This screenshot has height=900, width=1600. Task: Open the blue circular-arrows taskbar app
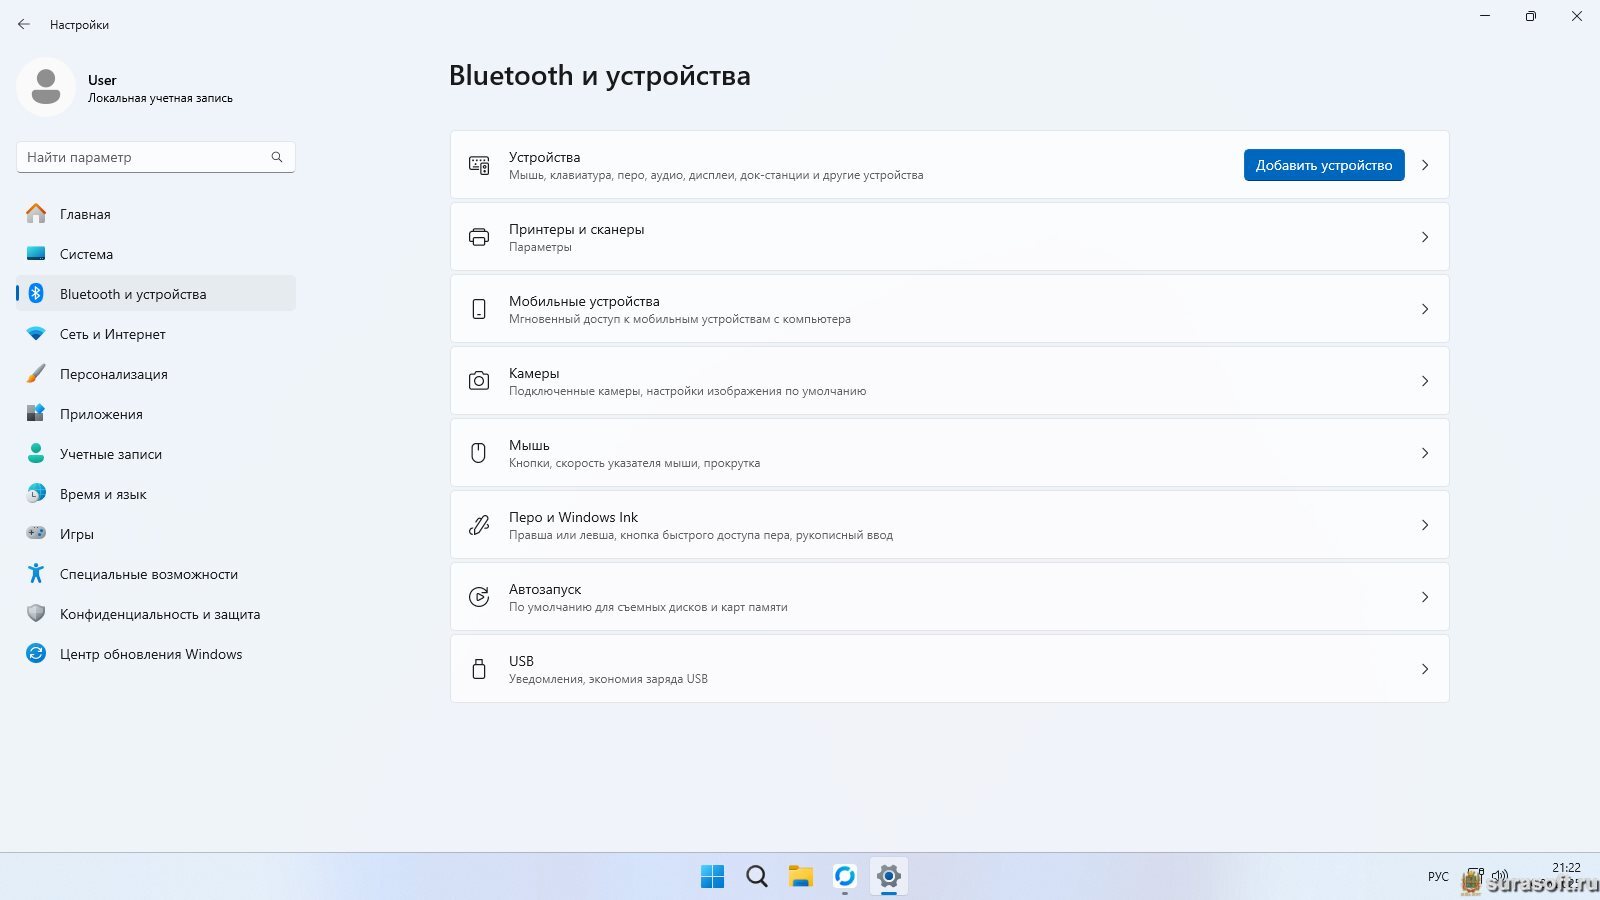pos(845,877)
